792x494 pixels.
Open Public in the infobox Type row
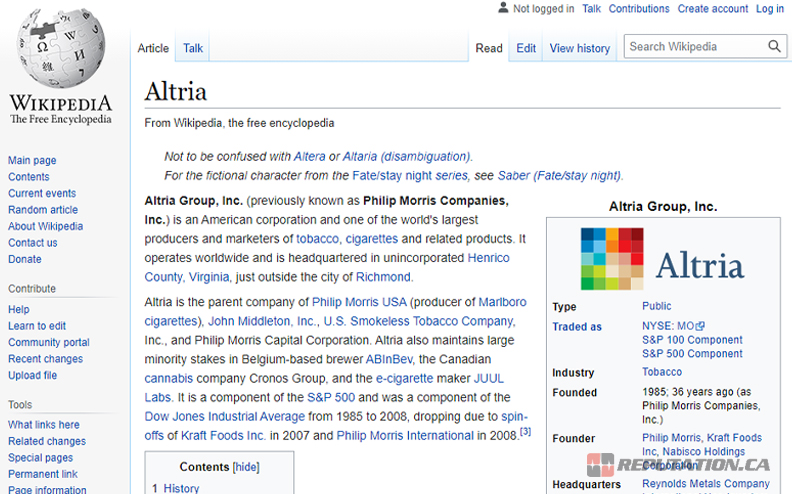coord(657,306)
